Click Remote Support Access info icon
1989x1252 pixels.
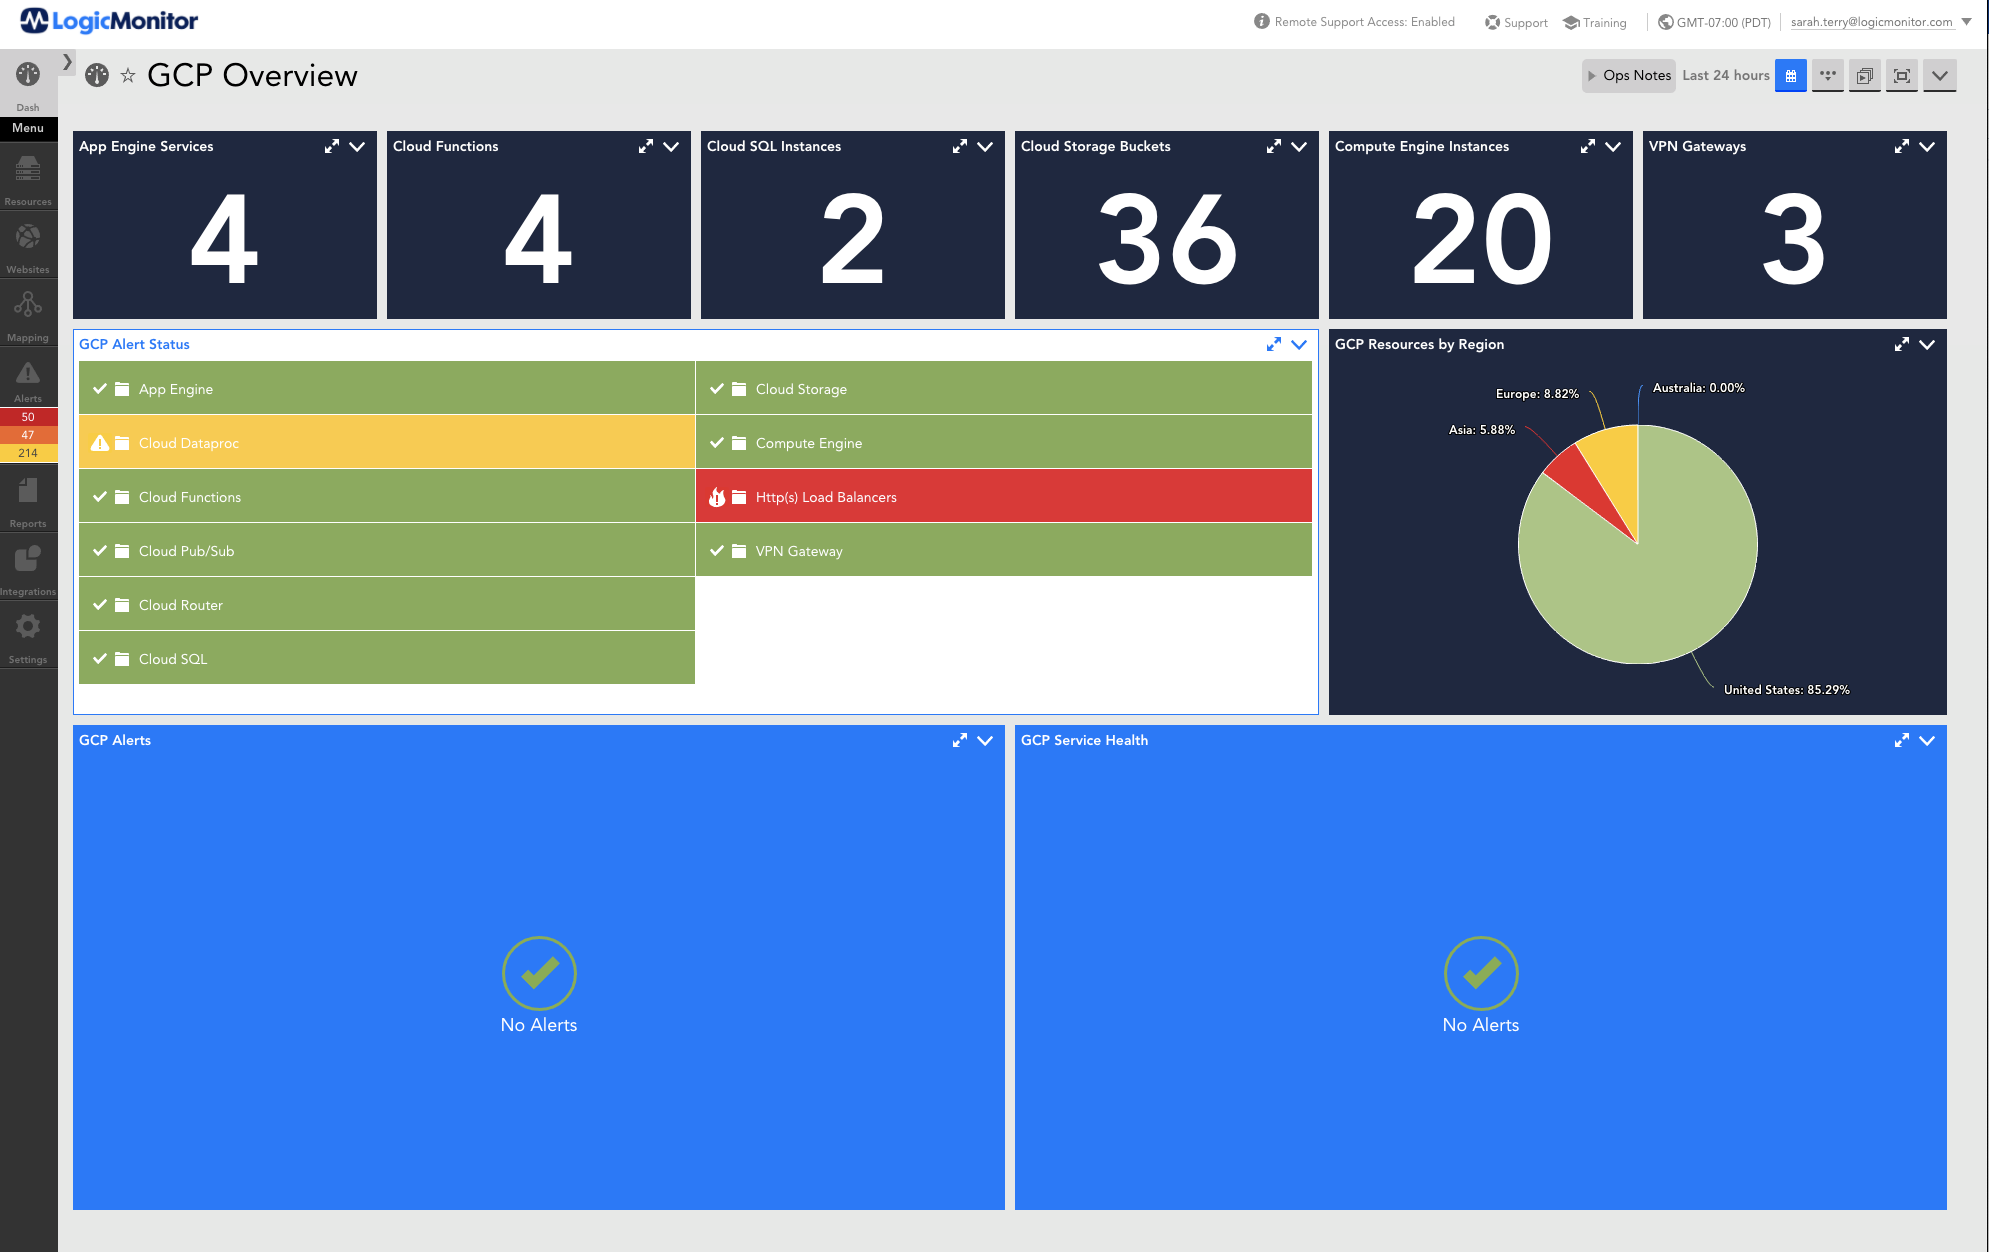pyautogui.click(x=1262, y=22)
